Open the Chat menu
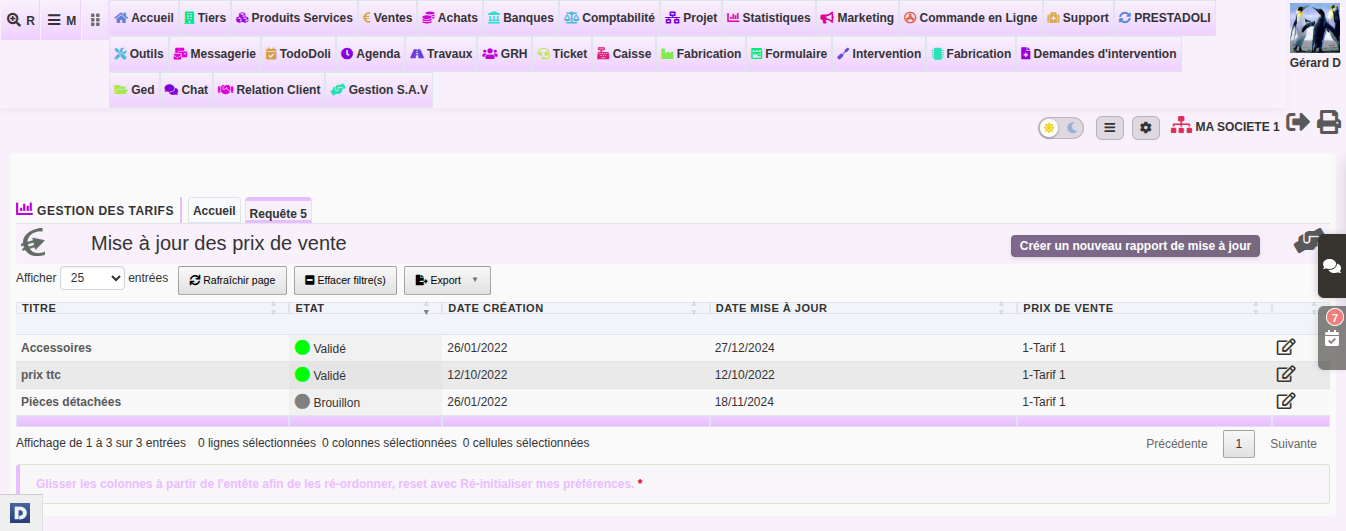1346x531 pixels. (x=186, y=90)
